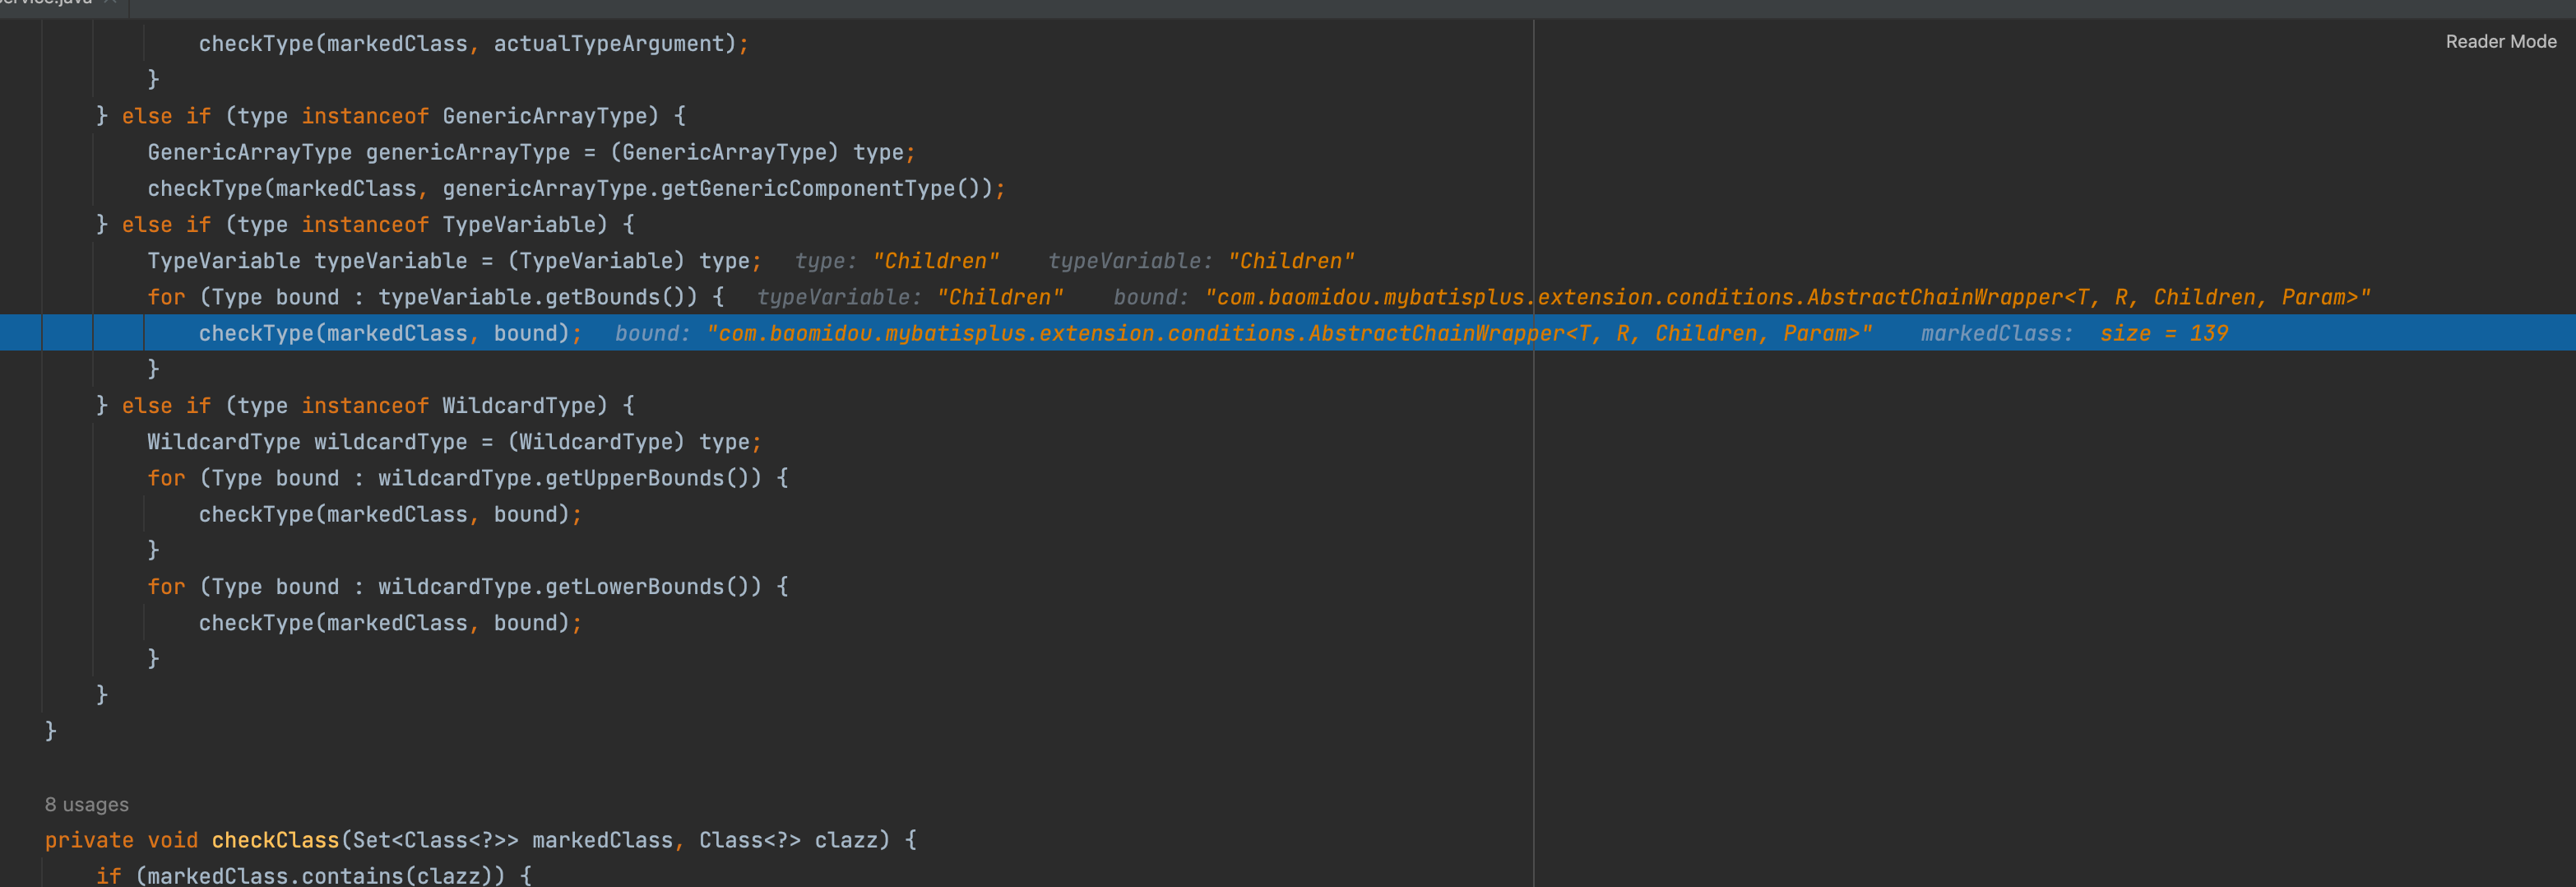Click the inline 'typeVariable: "Children"' hint on the cast line
Screen dimensions: 2576x887
click(x=1200, y=261)
